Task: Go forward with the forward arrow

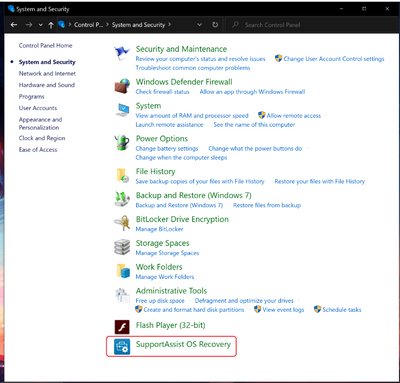Action: 29,25
